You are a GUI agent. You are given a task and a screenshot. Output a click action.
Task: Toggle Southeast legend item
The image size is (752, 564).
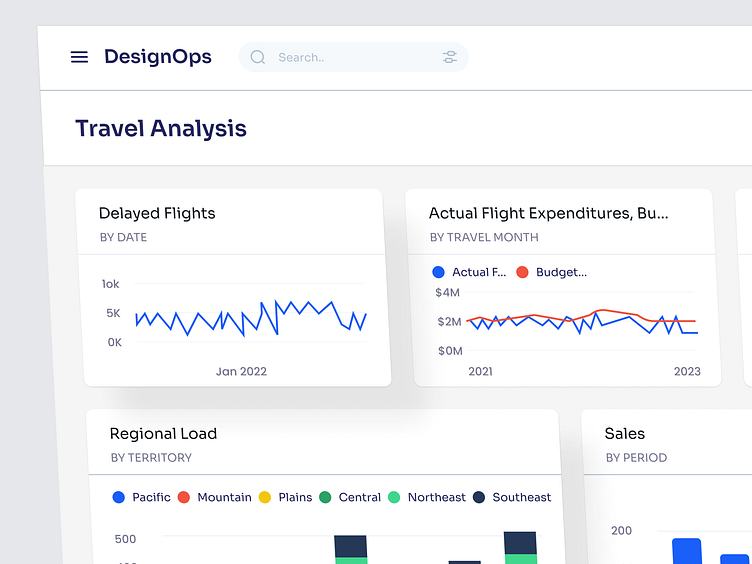pyautogui.click(x=512, y=497)
